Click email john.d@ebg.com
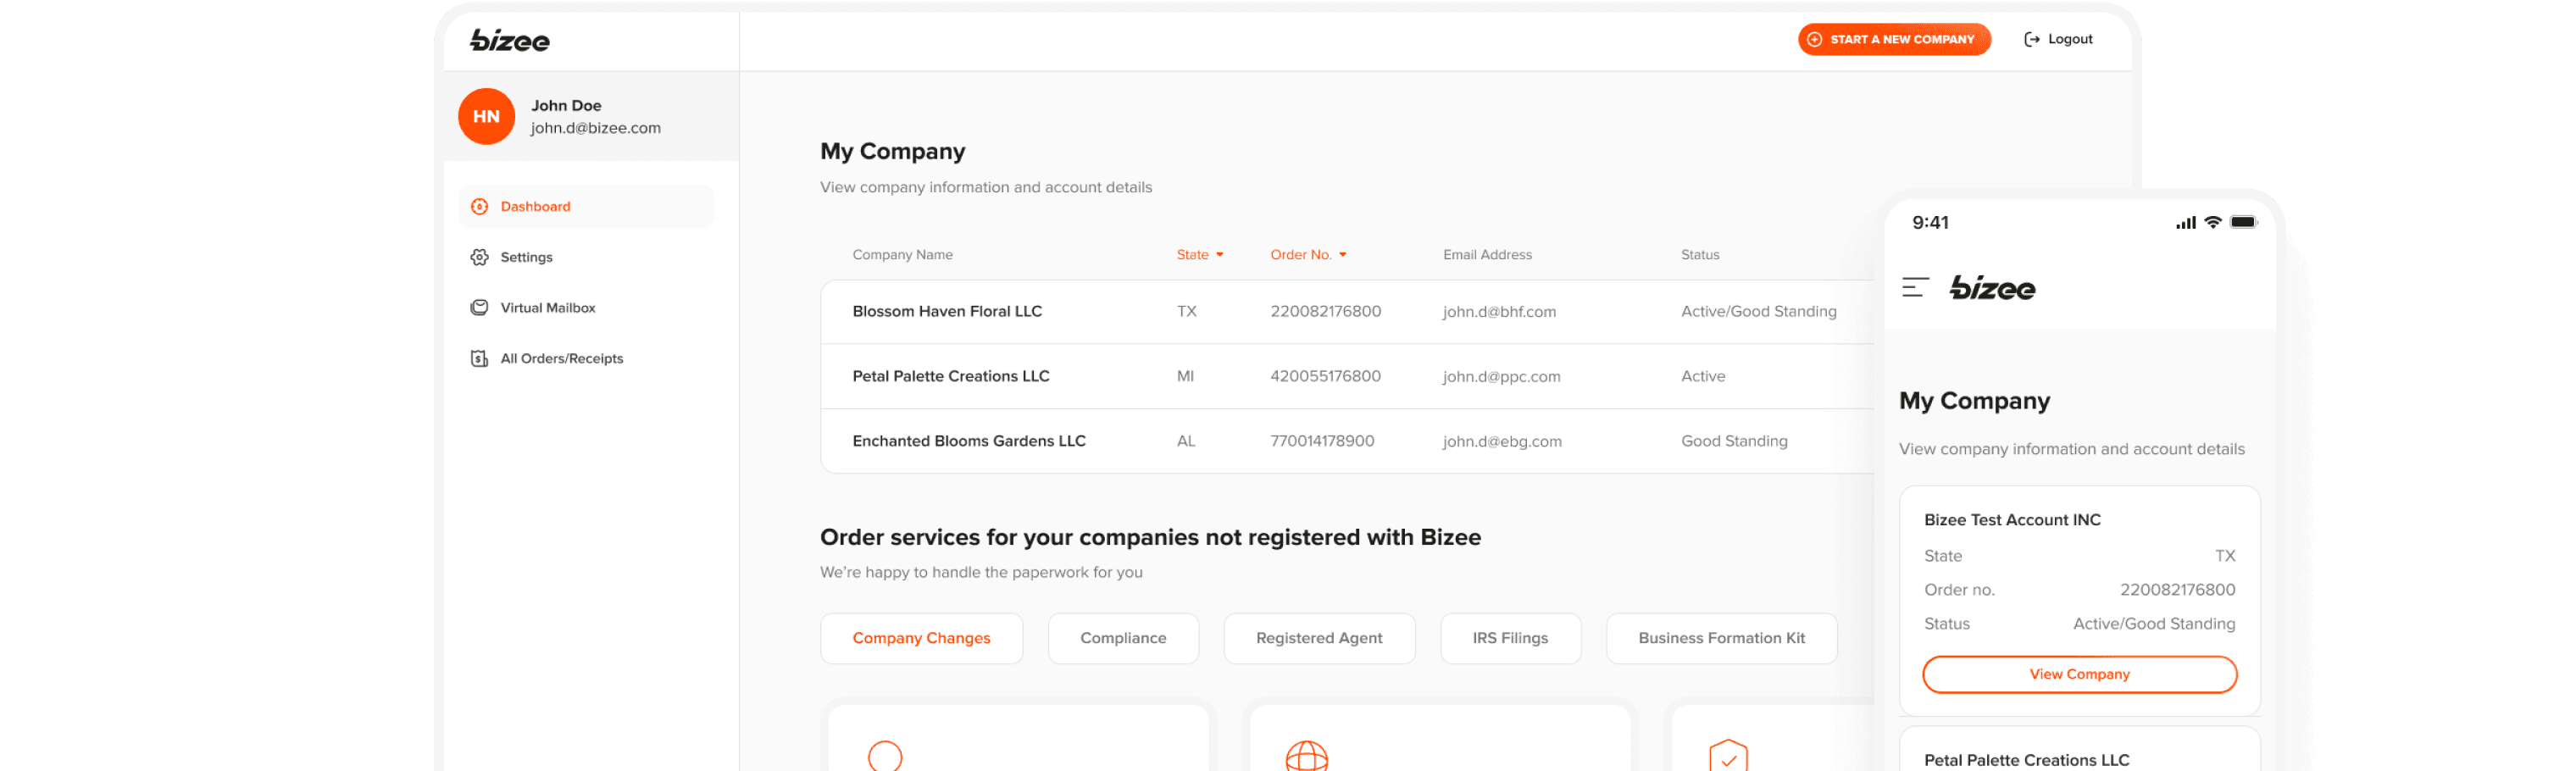Image resolution: width=2576 pixels, height=771 pixels. click(1502, 441)
